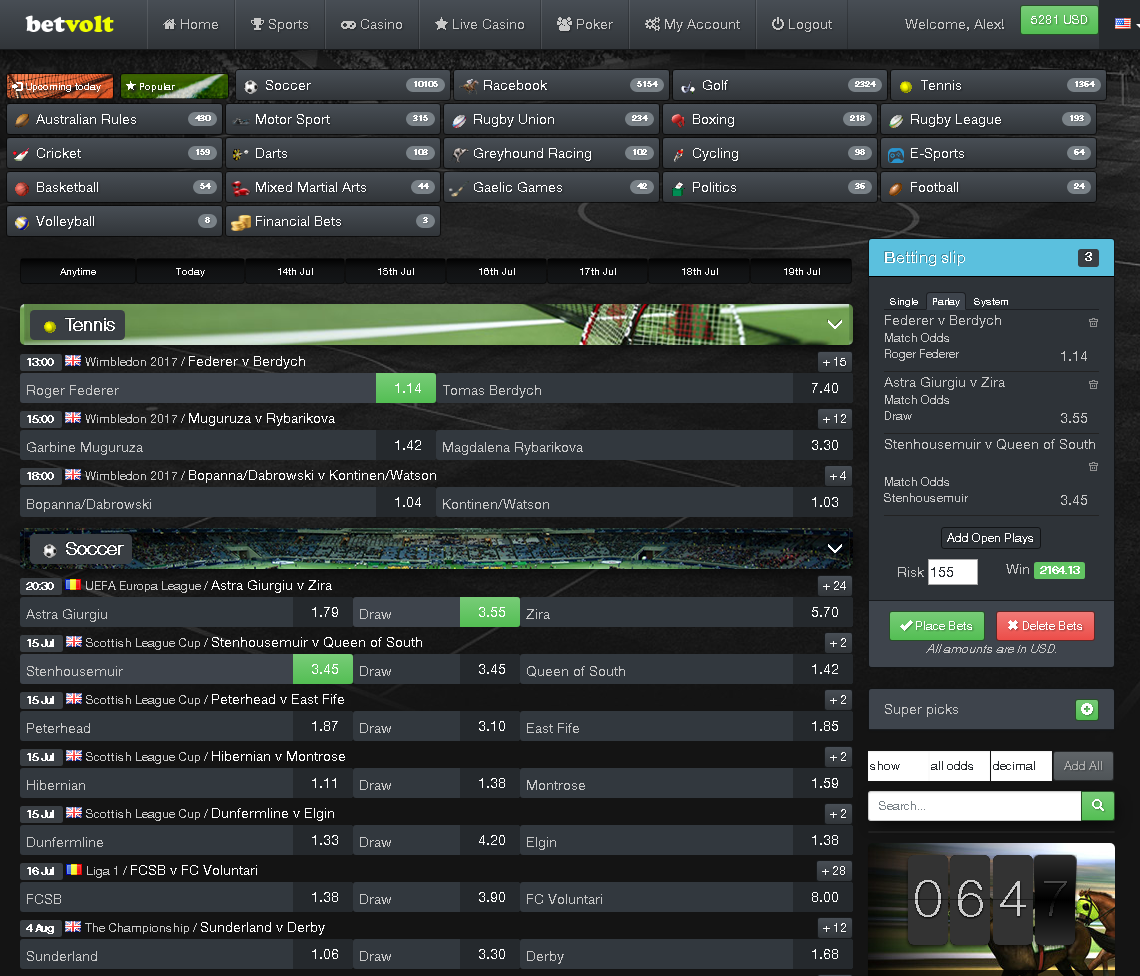The width and height of the screenshot is (1140, 976).
Task: Collapse the Soccer section with its chevron
Action: click(x=835, y=548)
